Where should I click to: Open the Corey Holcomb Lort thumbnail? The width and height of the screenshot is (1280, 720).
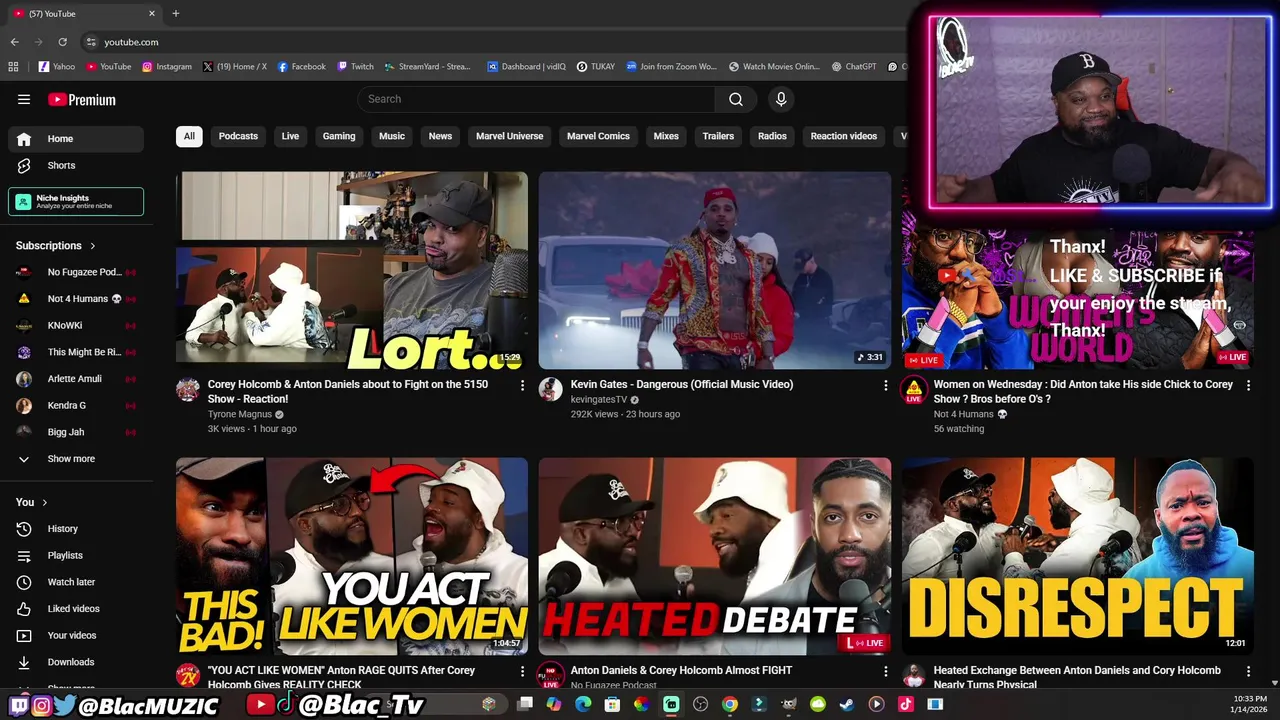click(352, 270)
